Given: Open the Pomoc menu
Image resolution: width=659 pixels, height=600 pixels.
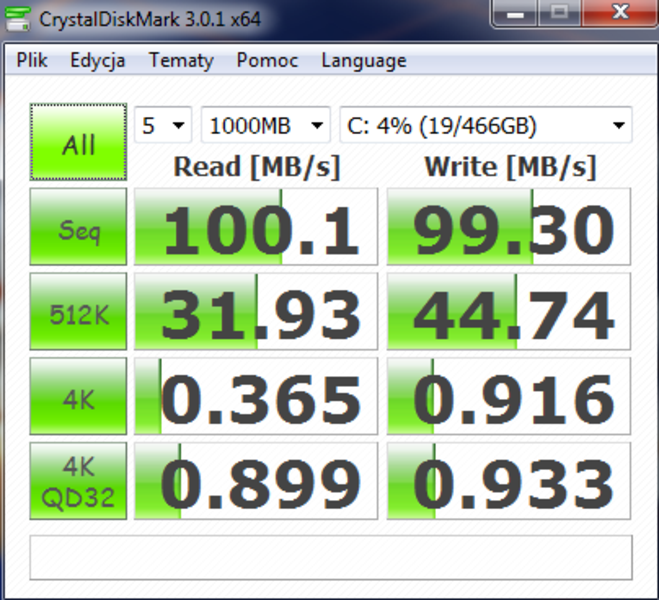Looking at the screenshot, I should (x=267, y=60).
